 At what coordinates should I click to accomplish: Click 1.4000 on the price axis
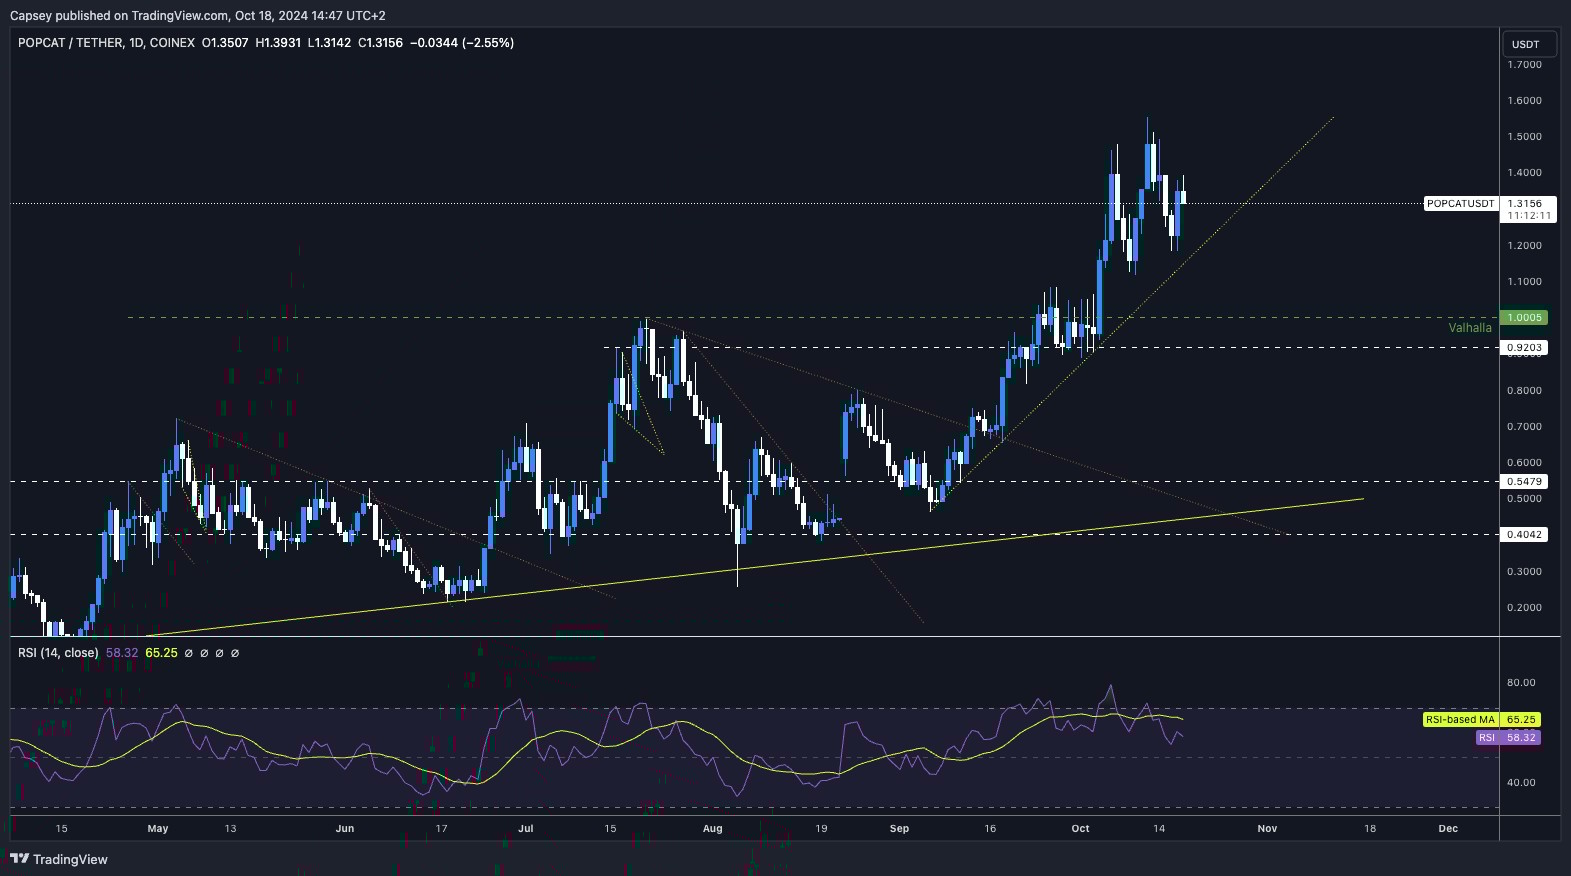(1525, 173)
